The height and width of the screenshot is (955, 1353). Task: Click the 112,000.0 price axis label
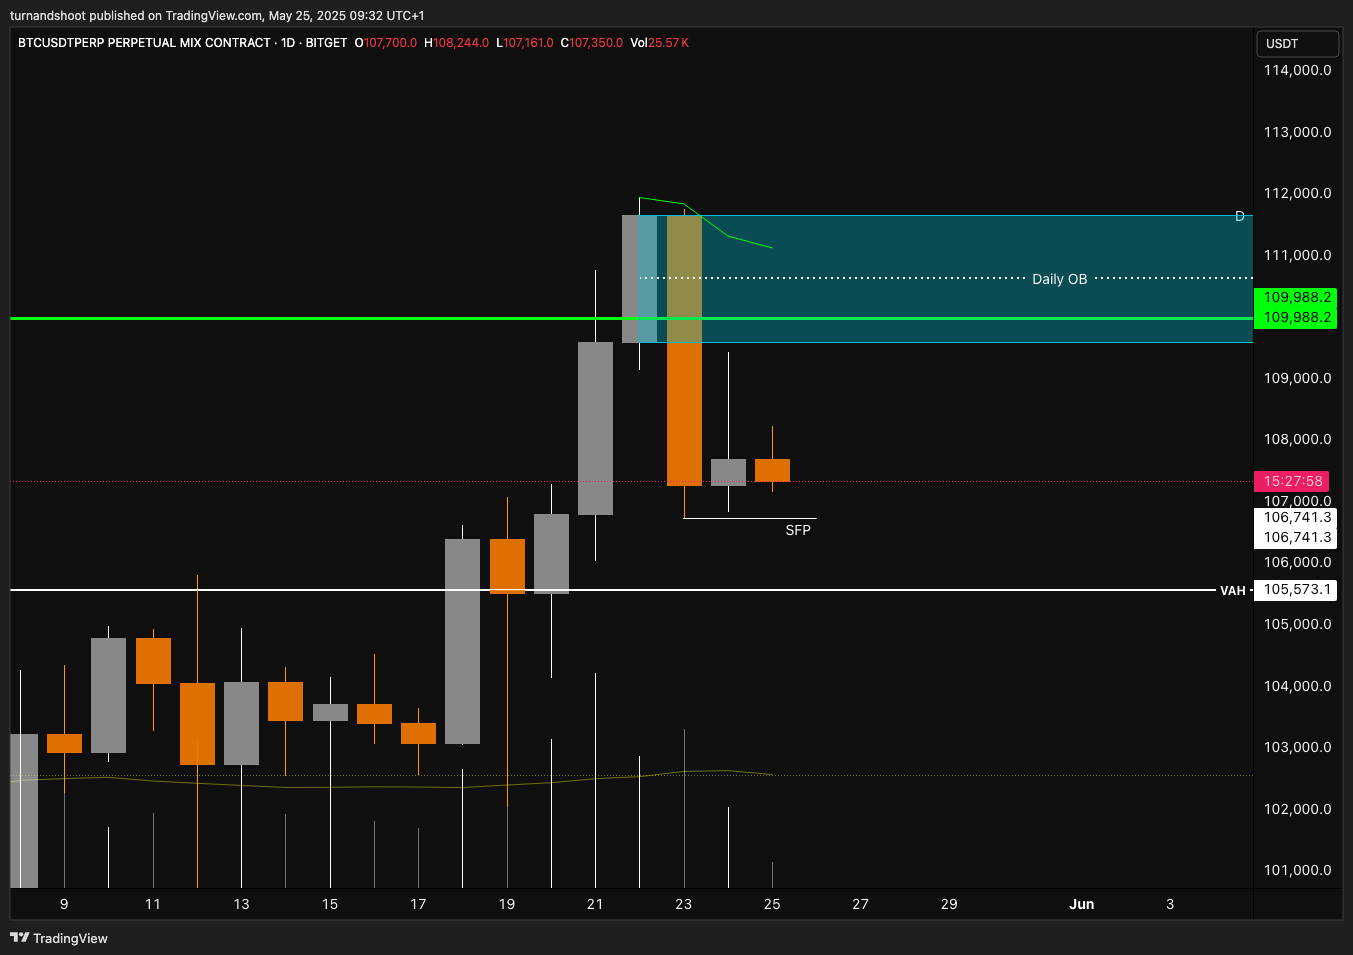point(1297,193)
